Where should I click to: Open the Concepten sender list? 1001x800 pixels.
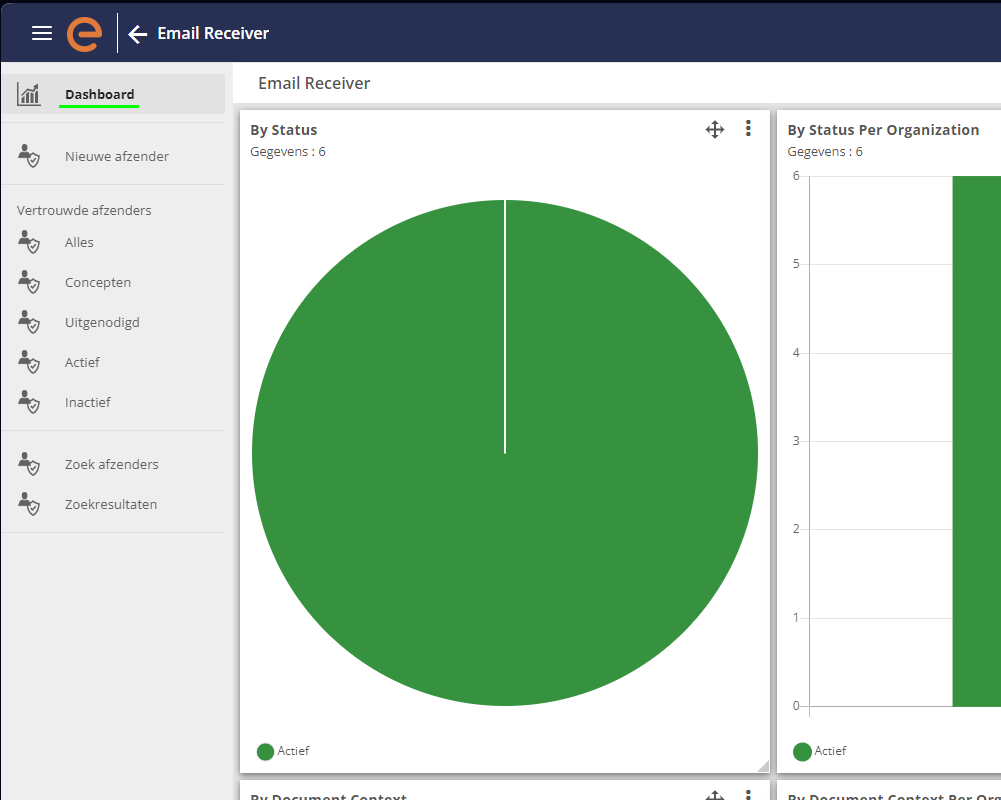(x=98, y=282)
